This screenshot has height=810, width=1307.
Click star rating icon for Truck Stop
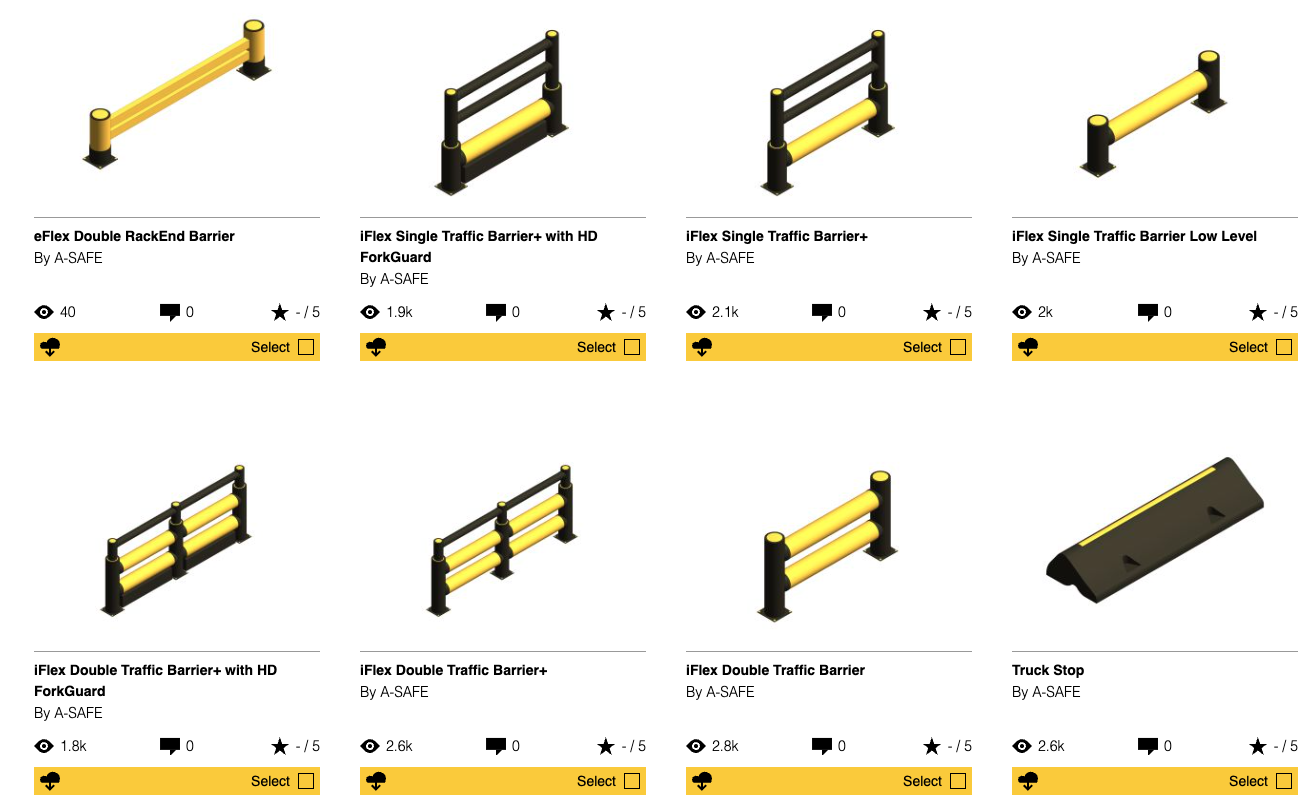tap(1258, 746)
